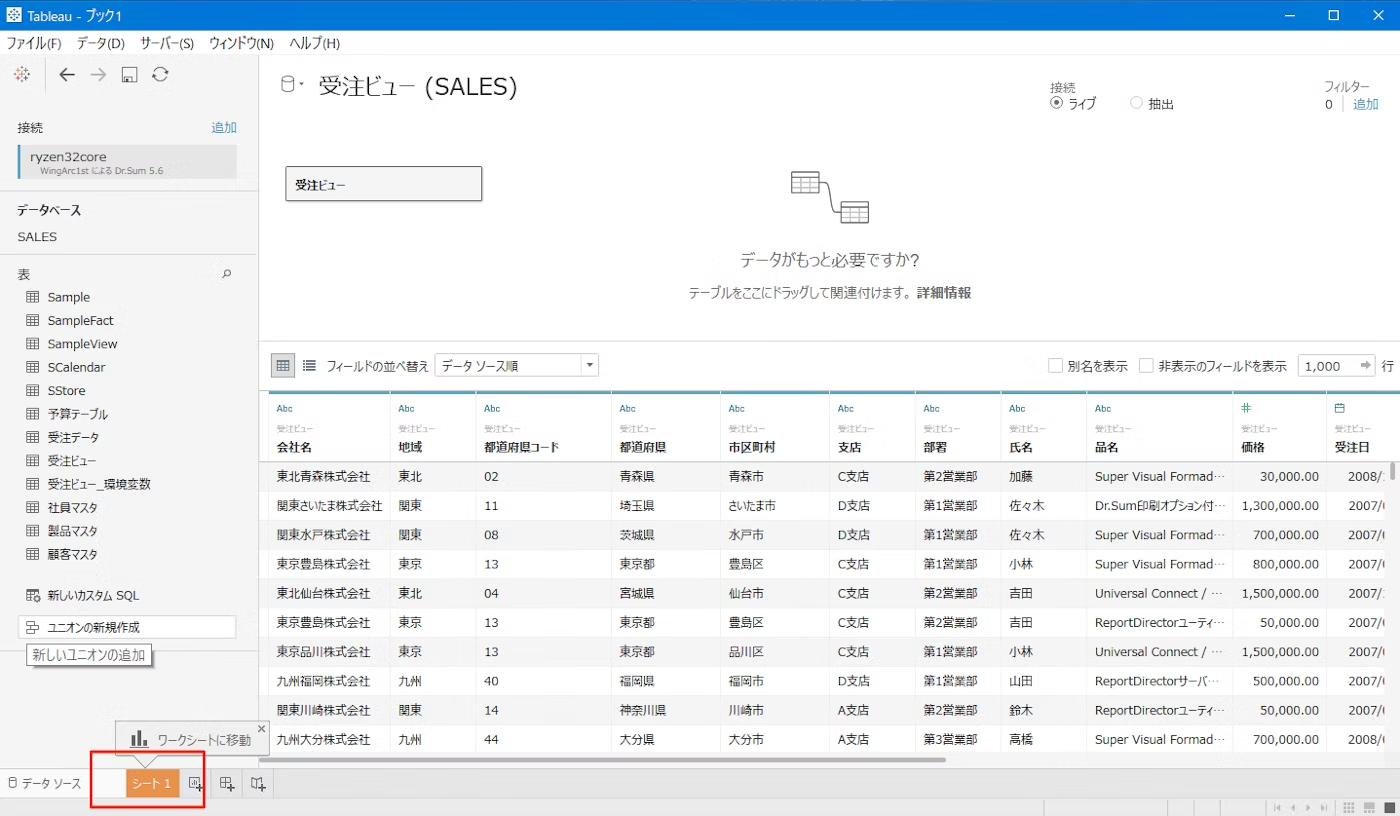
Task: Click the Sample table icon
Action: click(x=32, y=297)
